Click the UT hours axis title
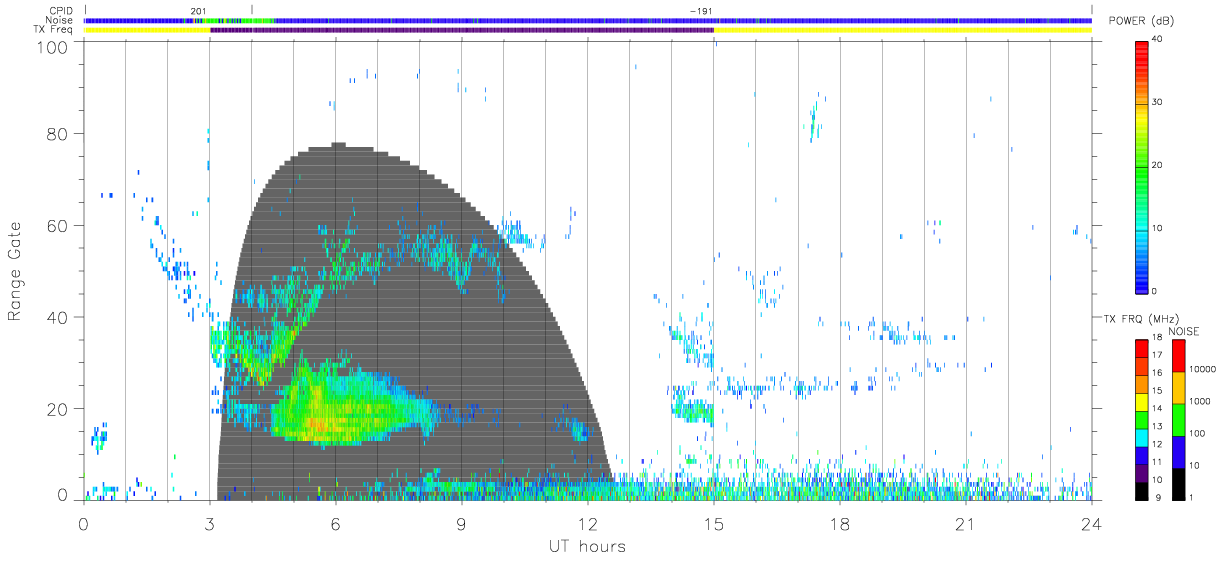 pos(586,547)
